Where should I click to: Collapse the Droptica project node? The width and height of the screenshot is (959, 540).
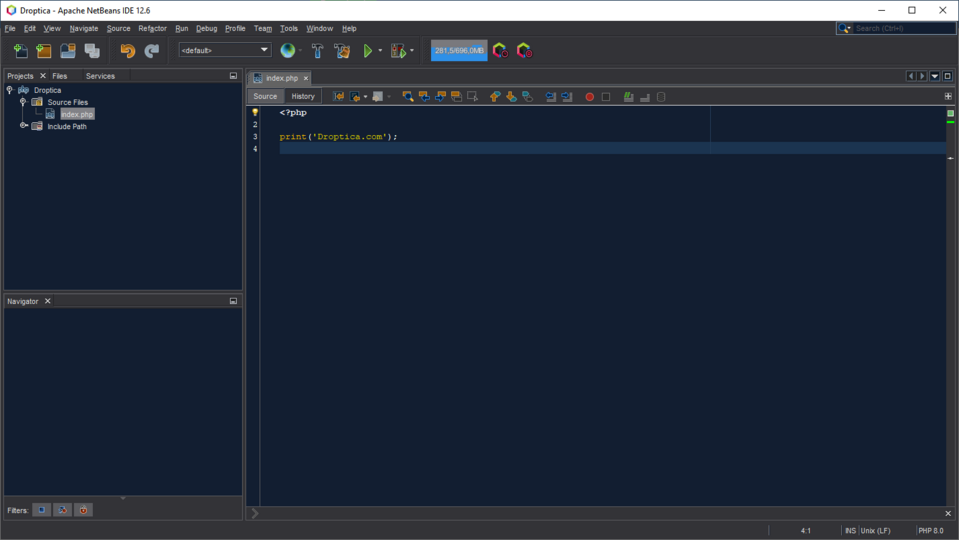point(10,90)
